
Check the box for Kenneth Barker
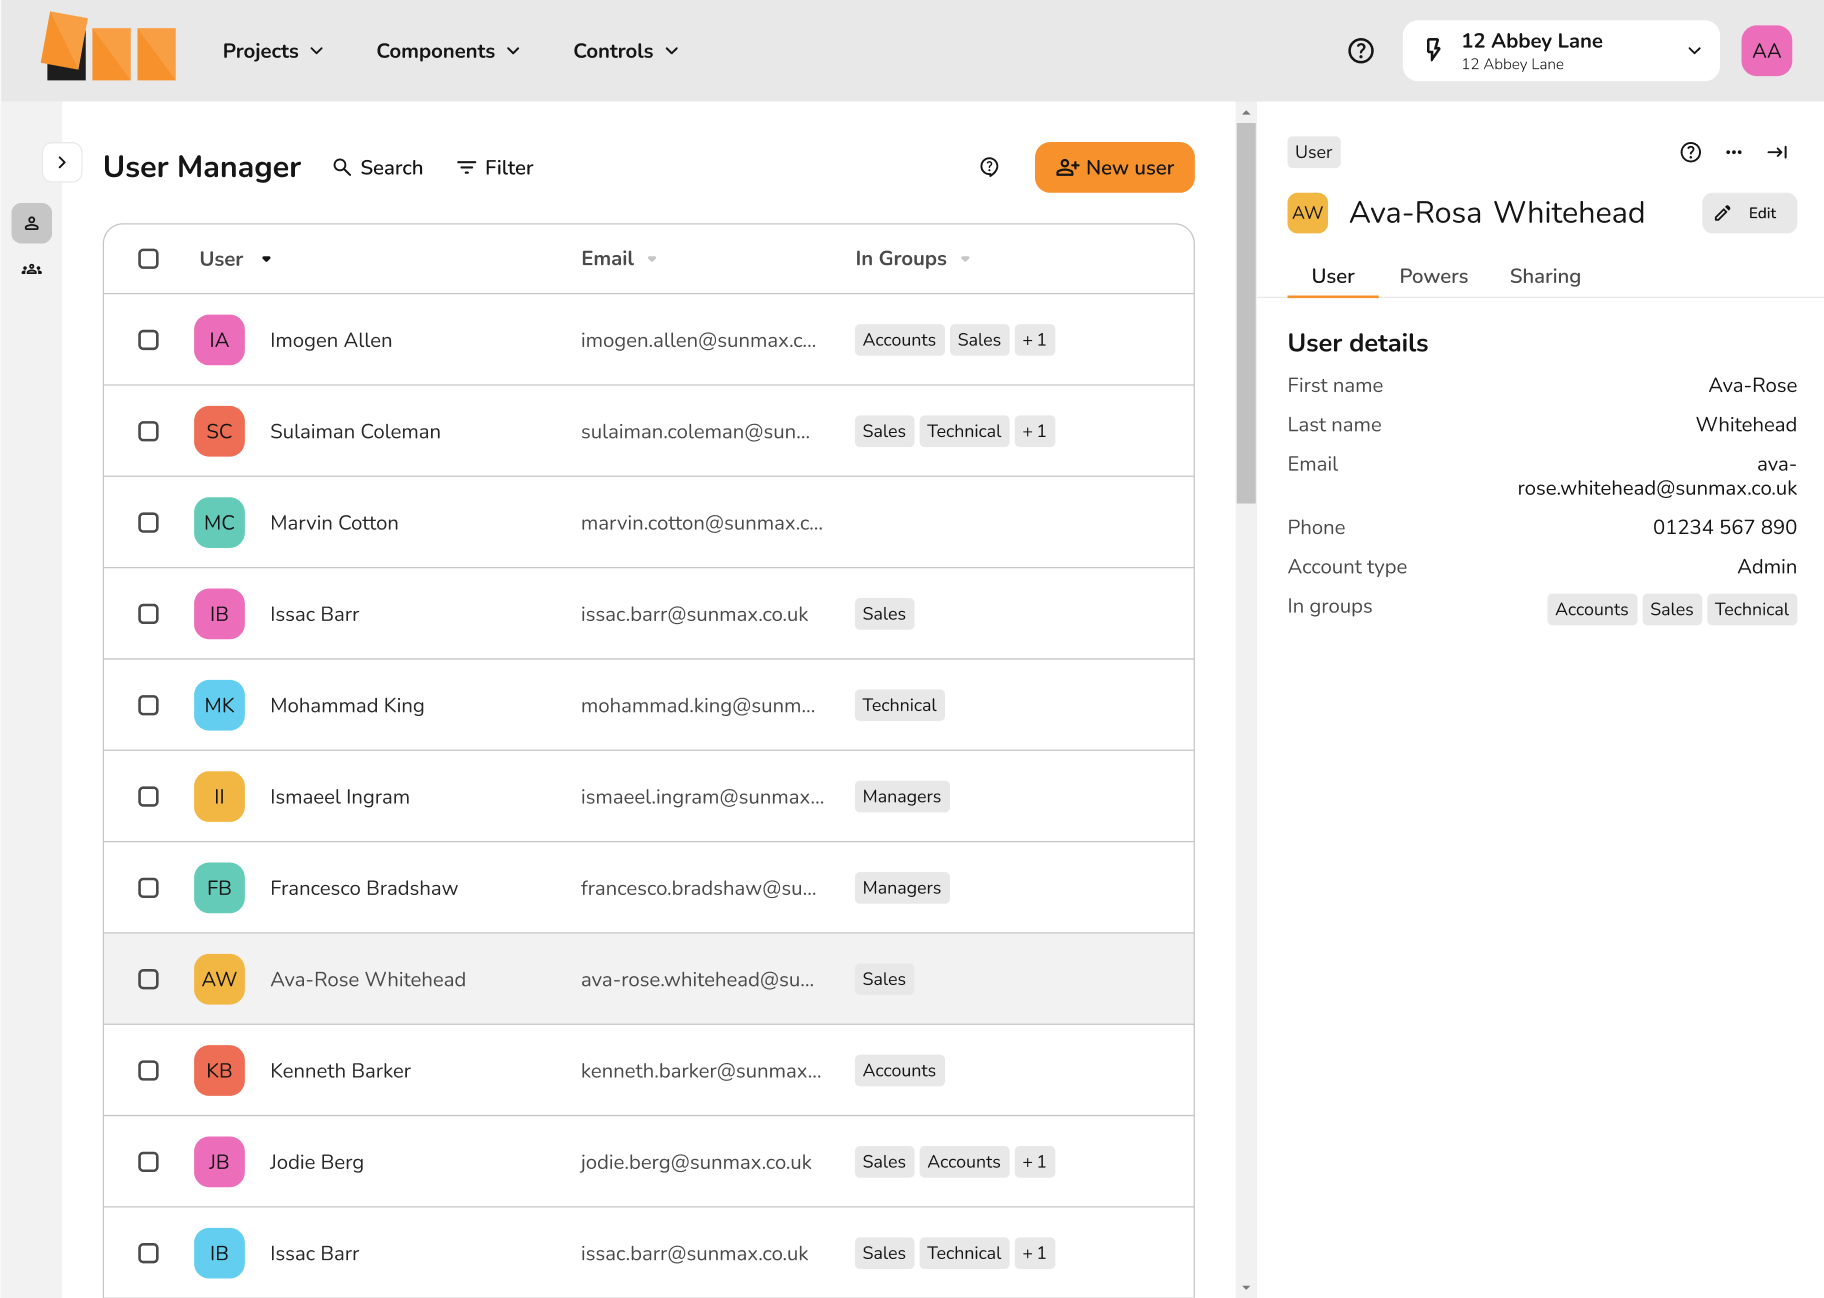point(148,1070)
